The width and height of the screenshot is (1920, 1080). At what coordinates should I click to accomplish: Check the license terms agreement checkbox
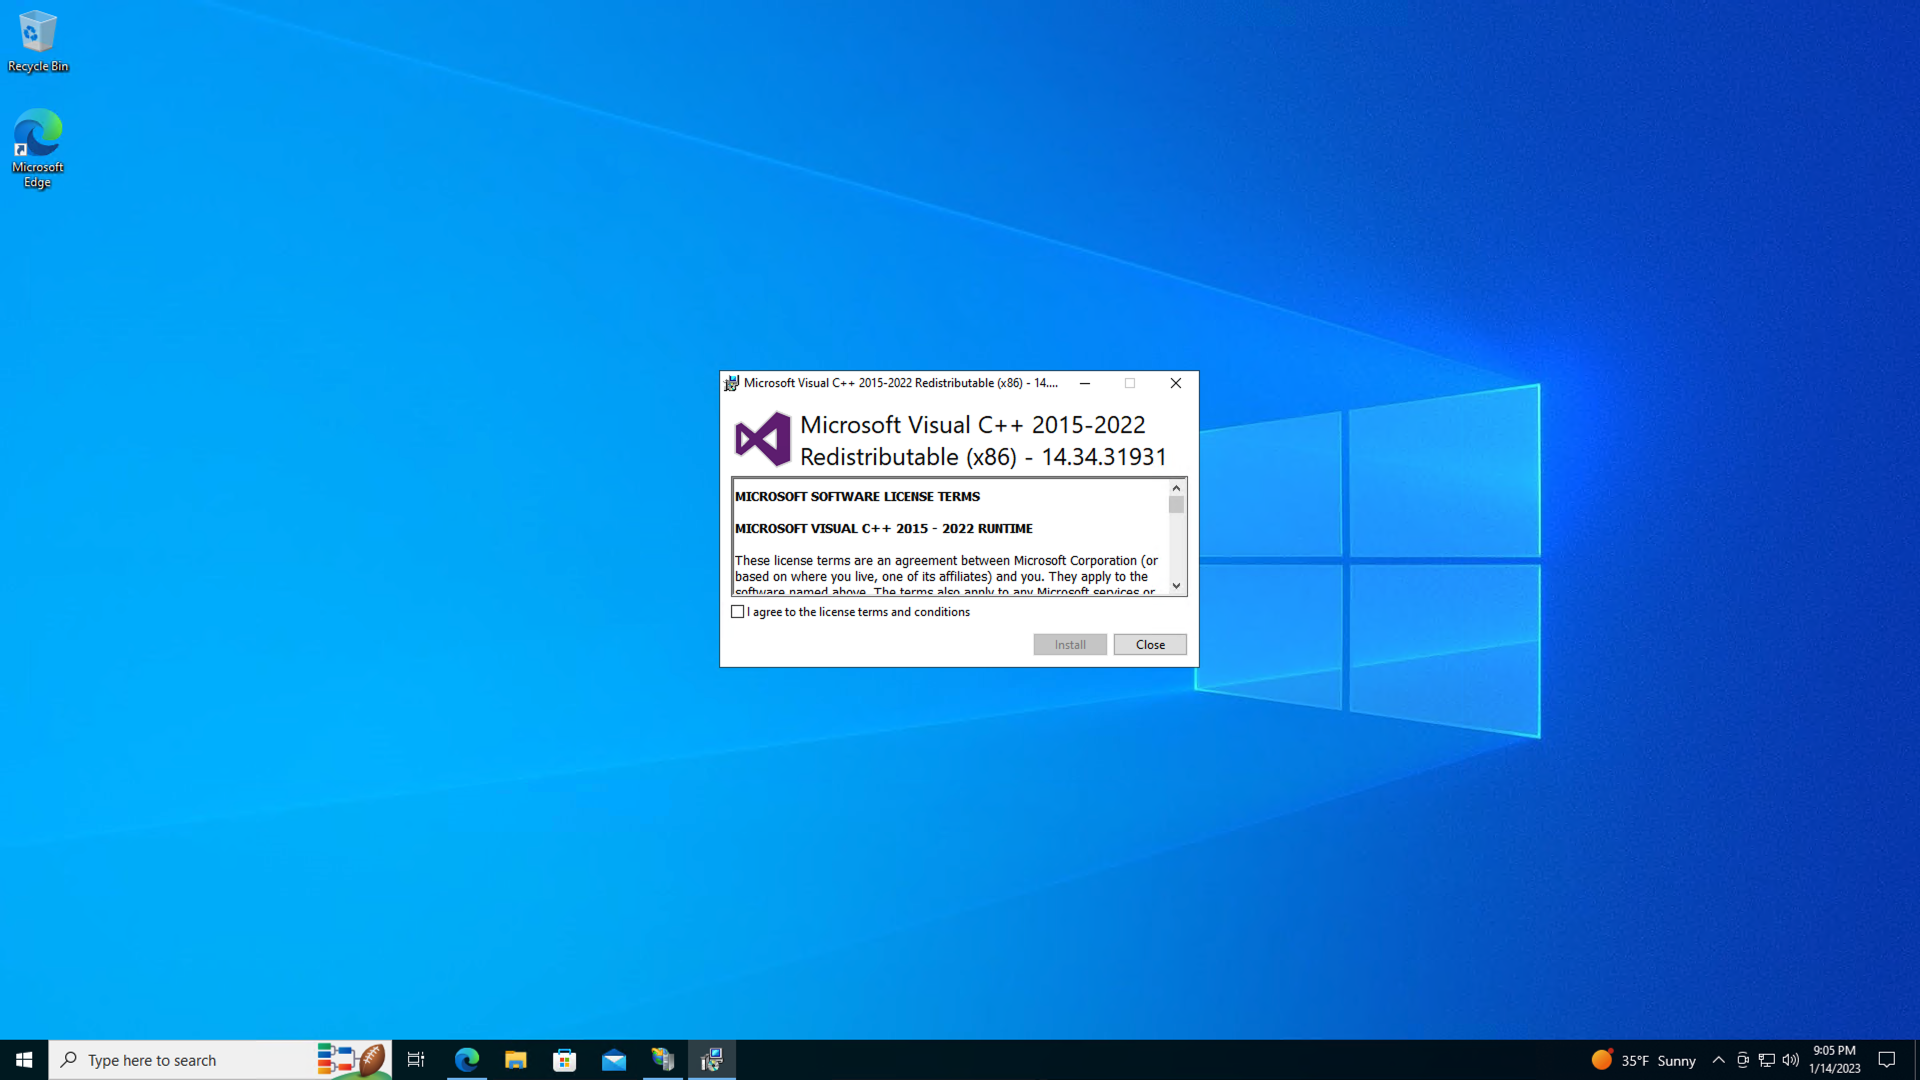tap(738, 612)
